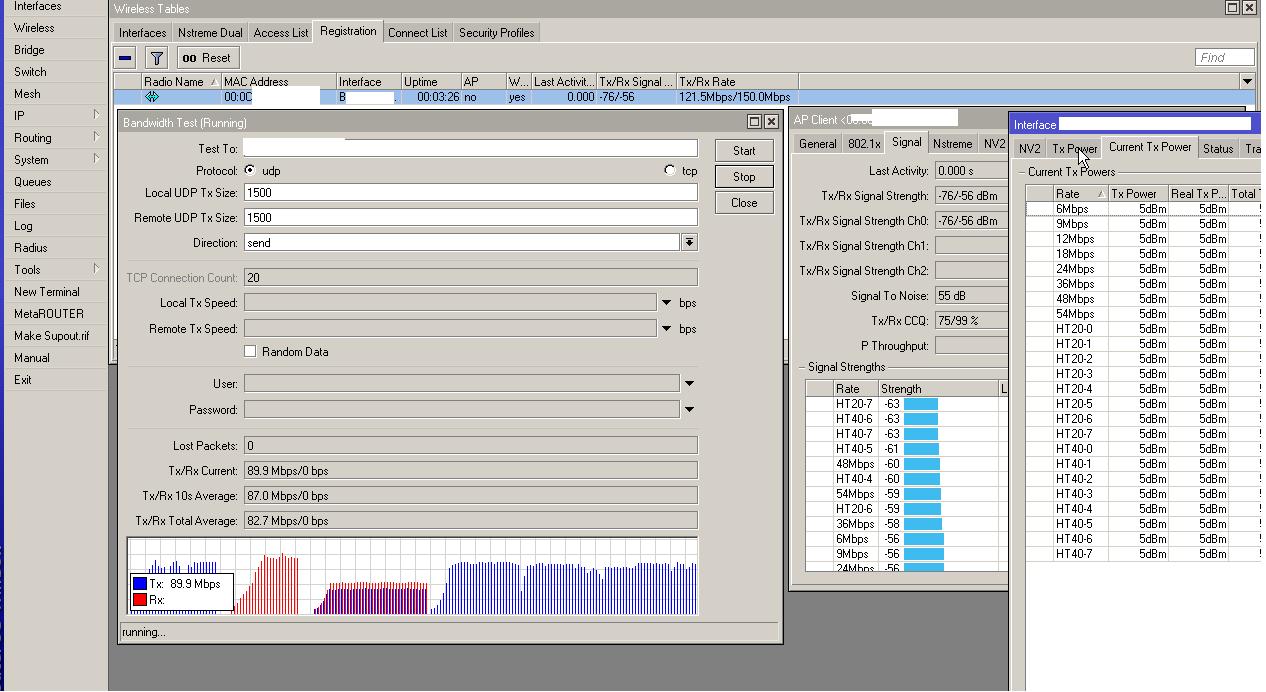
Task: Open the Nstreme tab in AP Client window
Action: (x=952, y=144)
